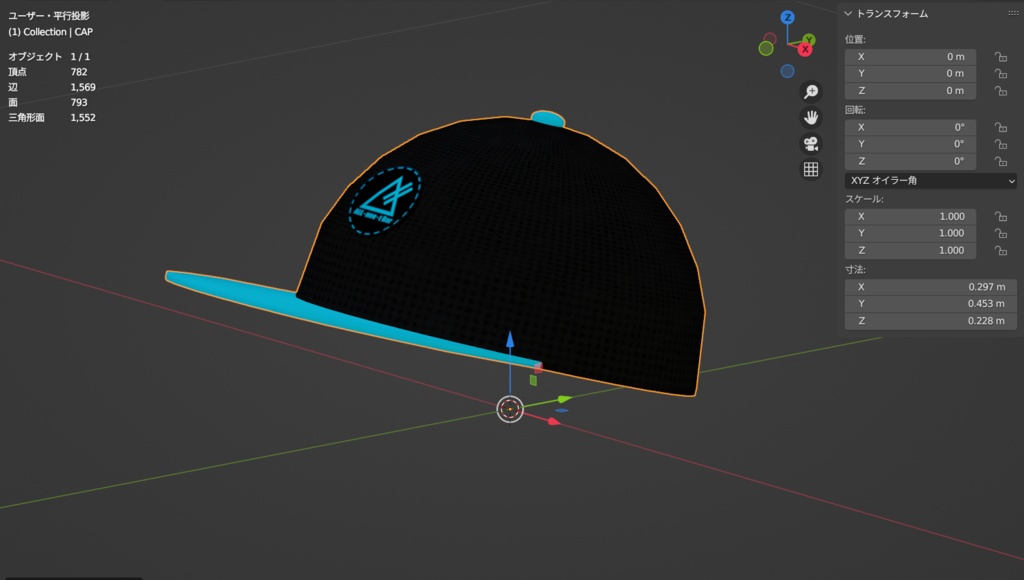The image size is (1024, 580).
Task: Click the blue Z move gizmo arrow
Action: [x=510, y=340]
